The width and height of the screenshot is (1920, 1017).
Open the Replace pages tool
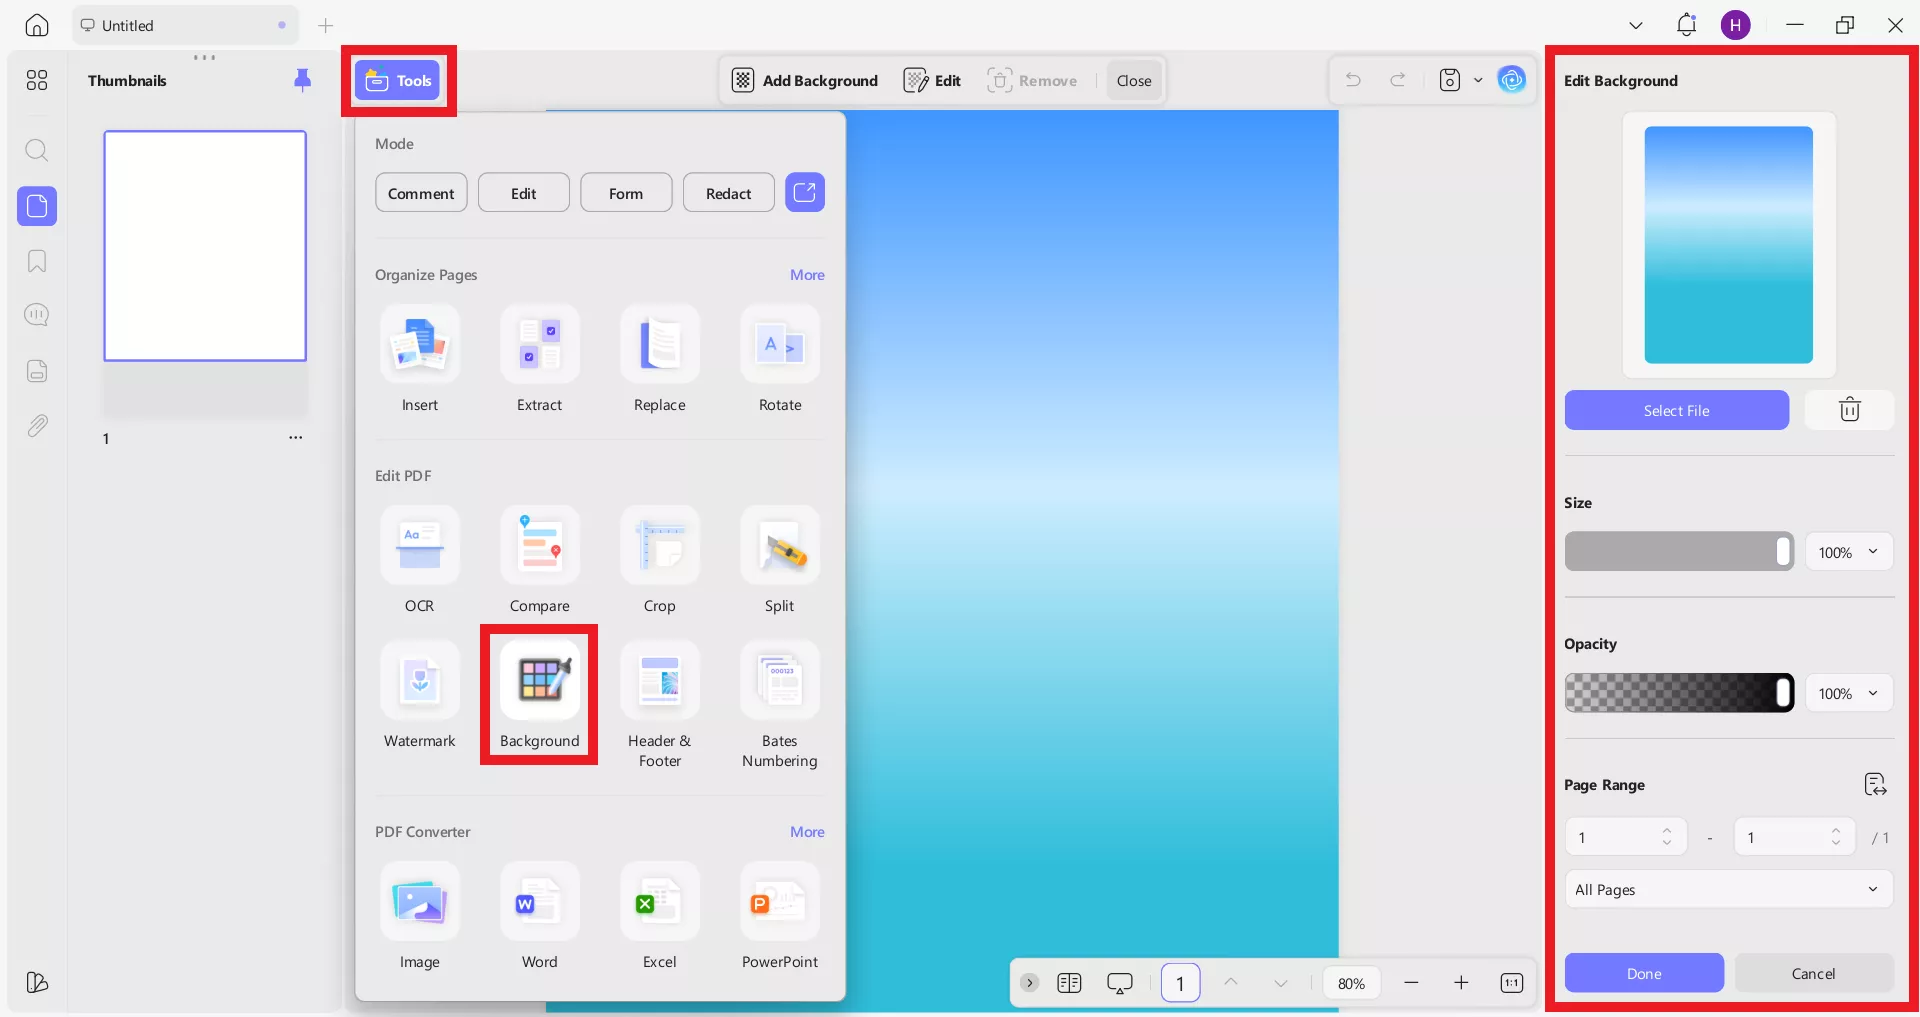click(x=660, y=359)
